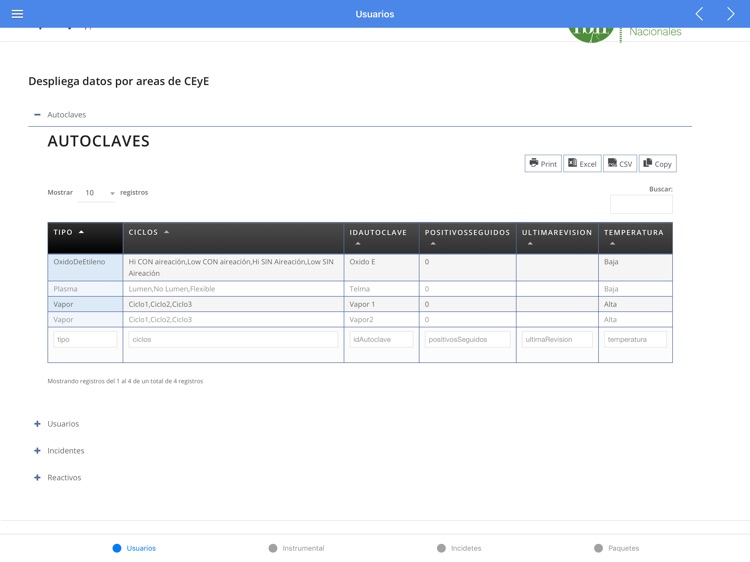Click the tipo filter field

pyautogui.click(x=85, y=340)
